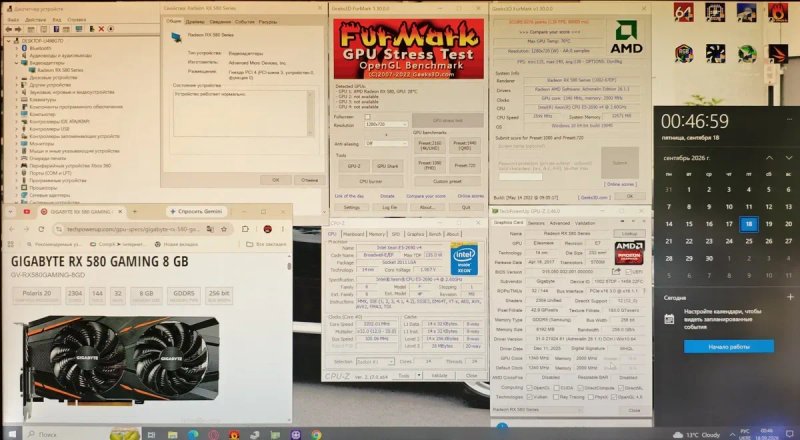Switch to Memory tab in CPU-Z
Viewport: 800px width, 440px height.
(377, 234)
